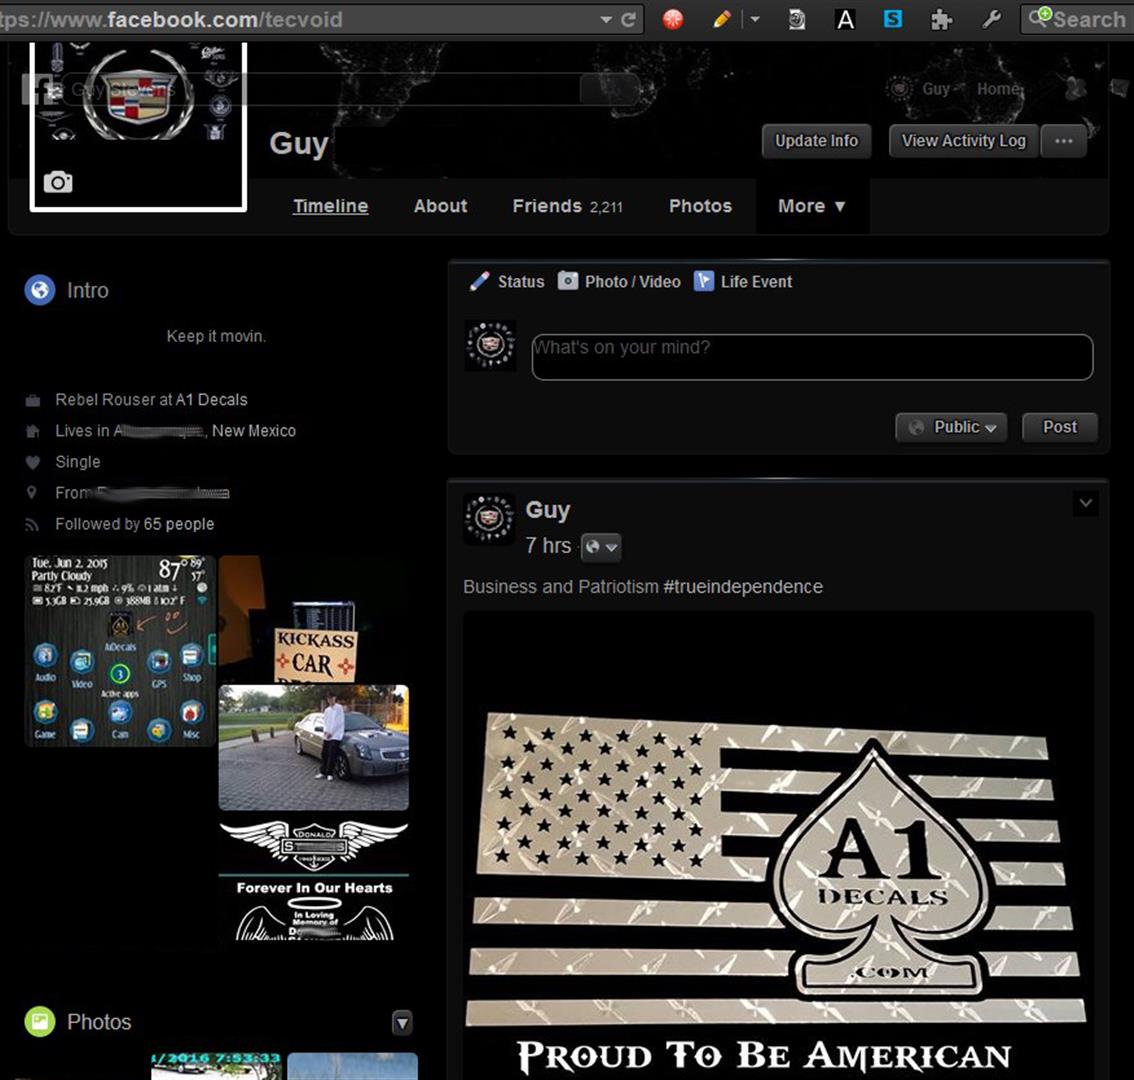Click the Guy profile link in top bar
This screenshot has width=1134, height=1080.
(x=936, y=89)
